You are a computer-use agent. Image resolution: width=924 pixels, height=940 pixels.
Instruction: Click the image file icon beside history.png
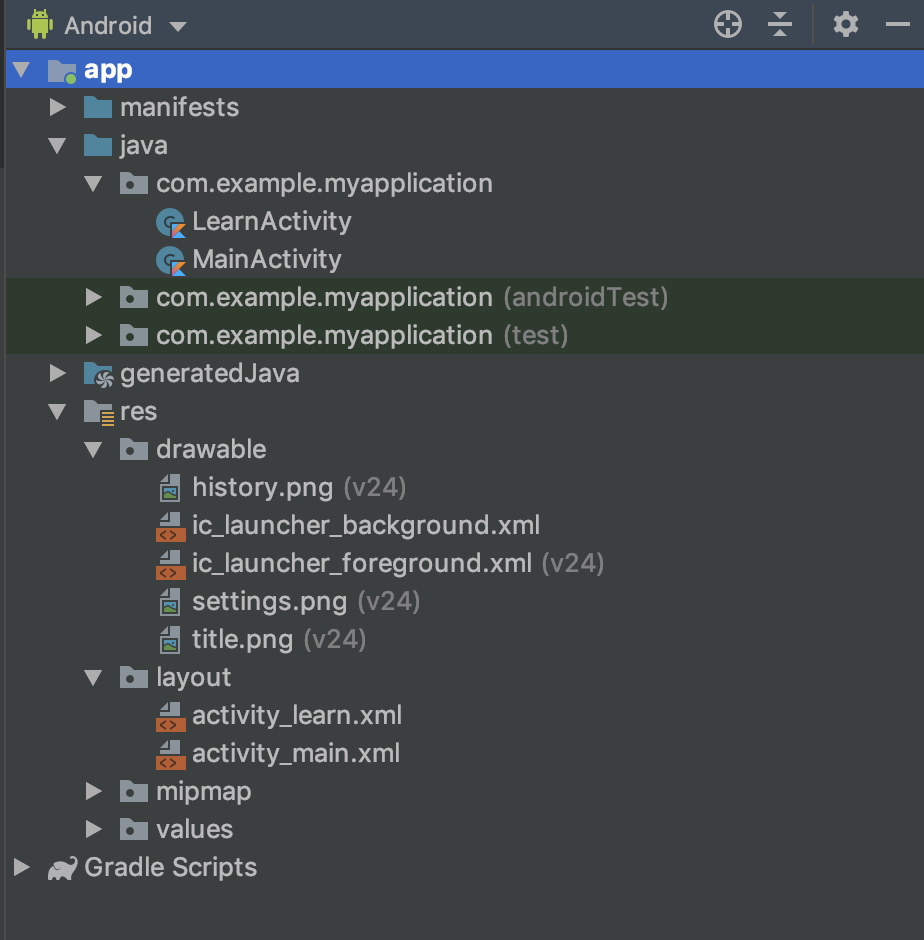click(x=172, y=488)
